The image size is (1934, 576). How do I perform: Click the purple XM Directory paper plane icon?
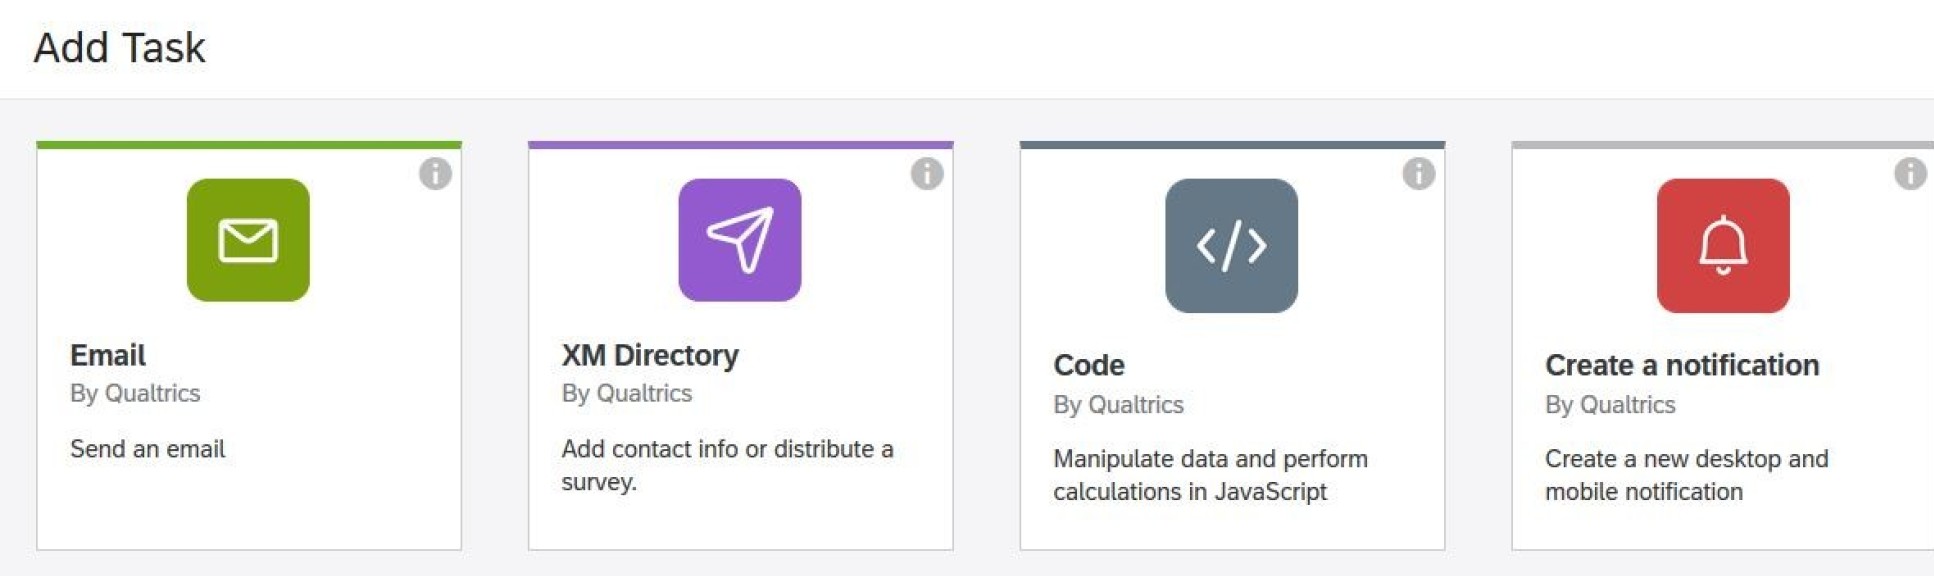[x=740, y=240]
